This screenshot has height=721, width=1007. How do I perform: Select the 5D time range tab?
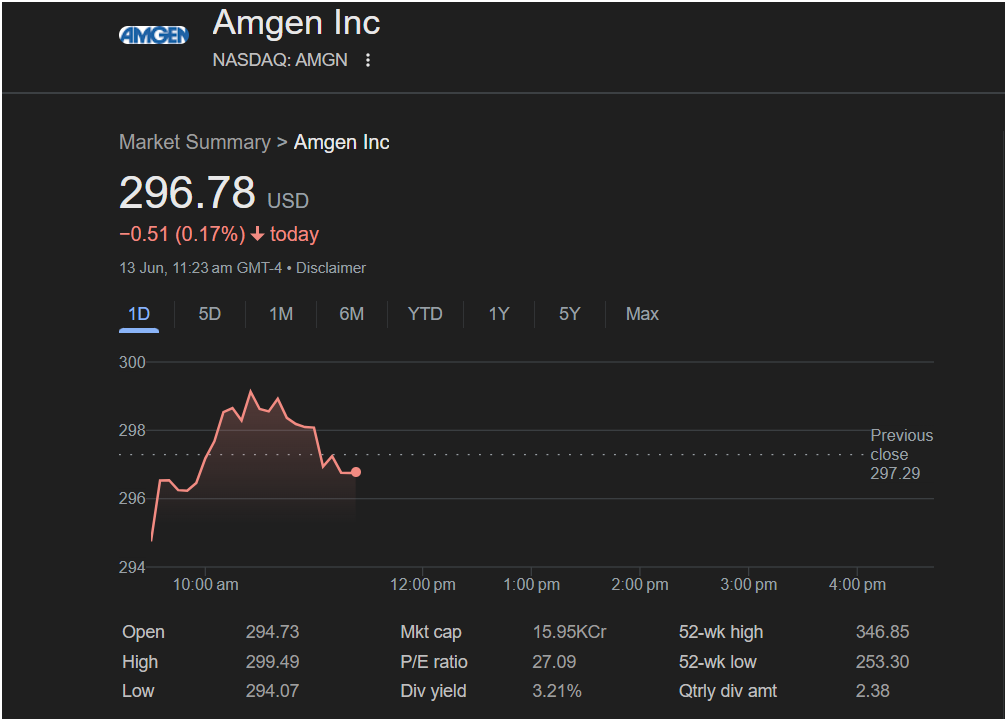[x=209, y=314]
